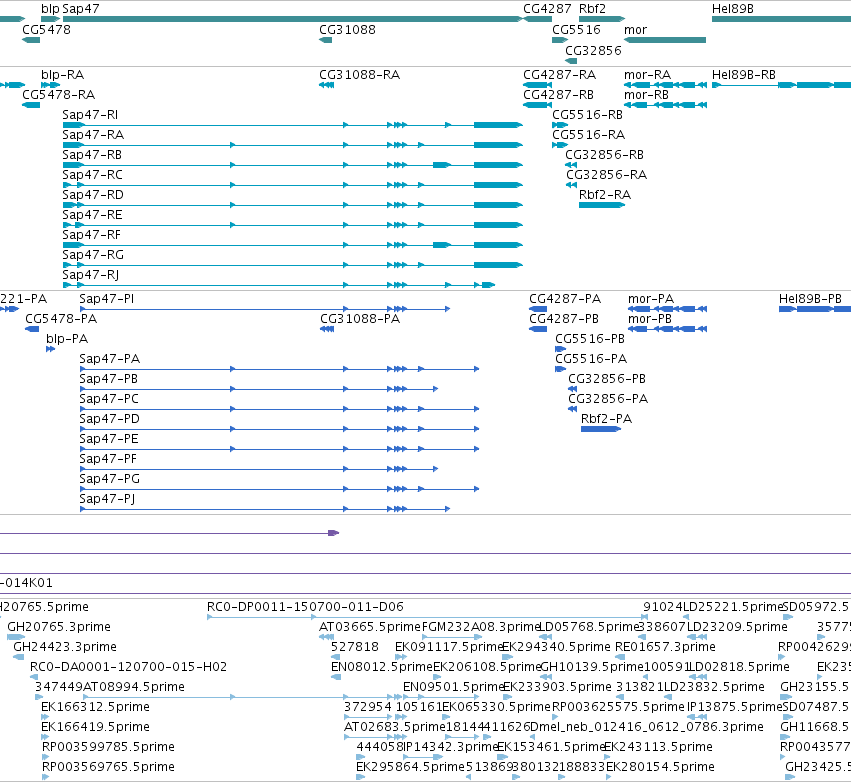851x782 pixels.
Task: Click the CG4287-RB transcript label
Action: [558, 94]
